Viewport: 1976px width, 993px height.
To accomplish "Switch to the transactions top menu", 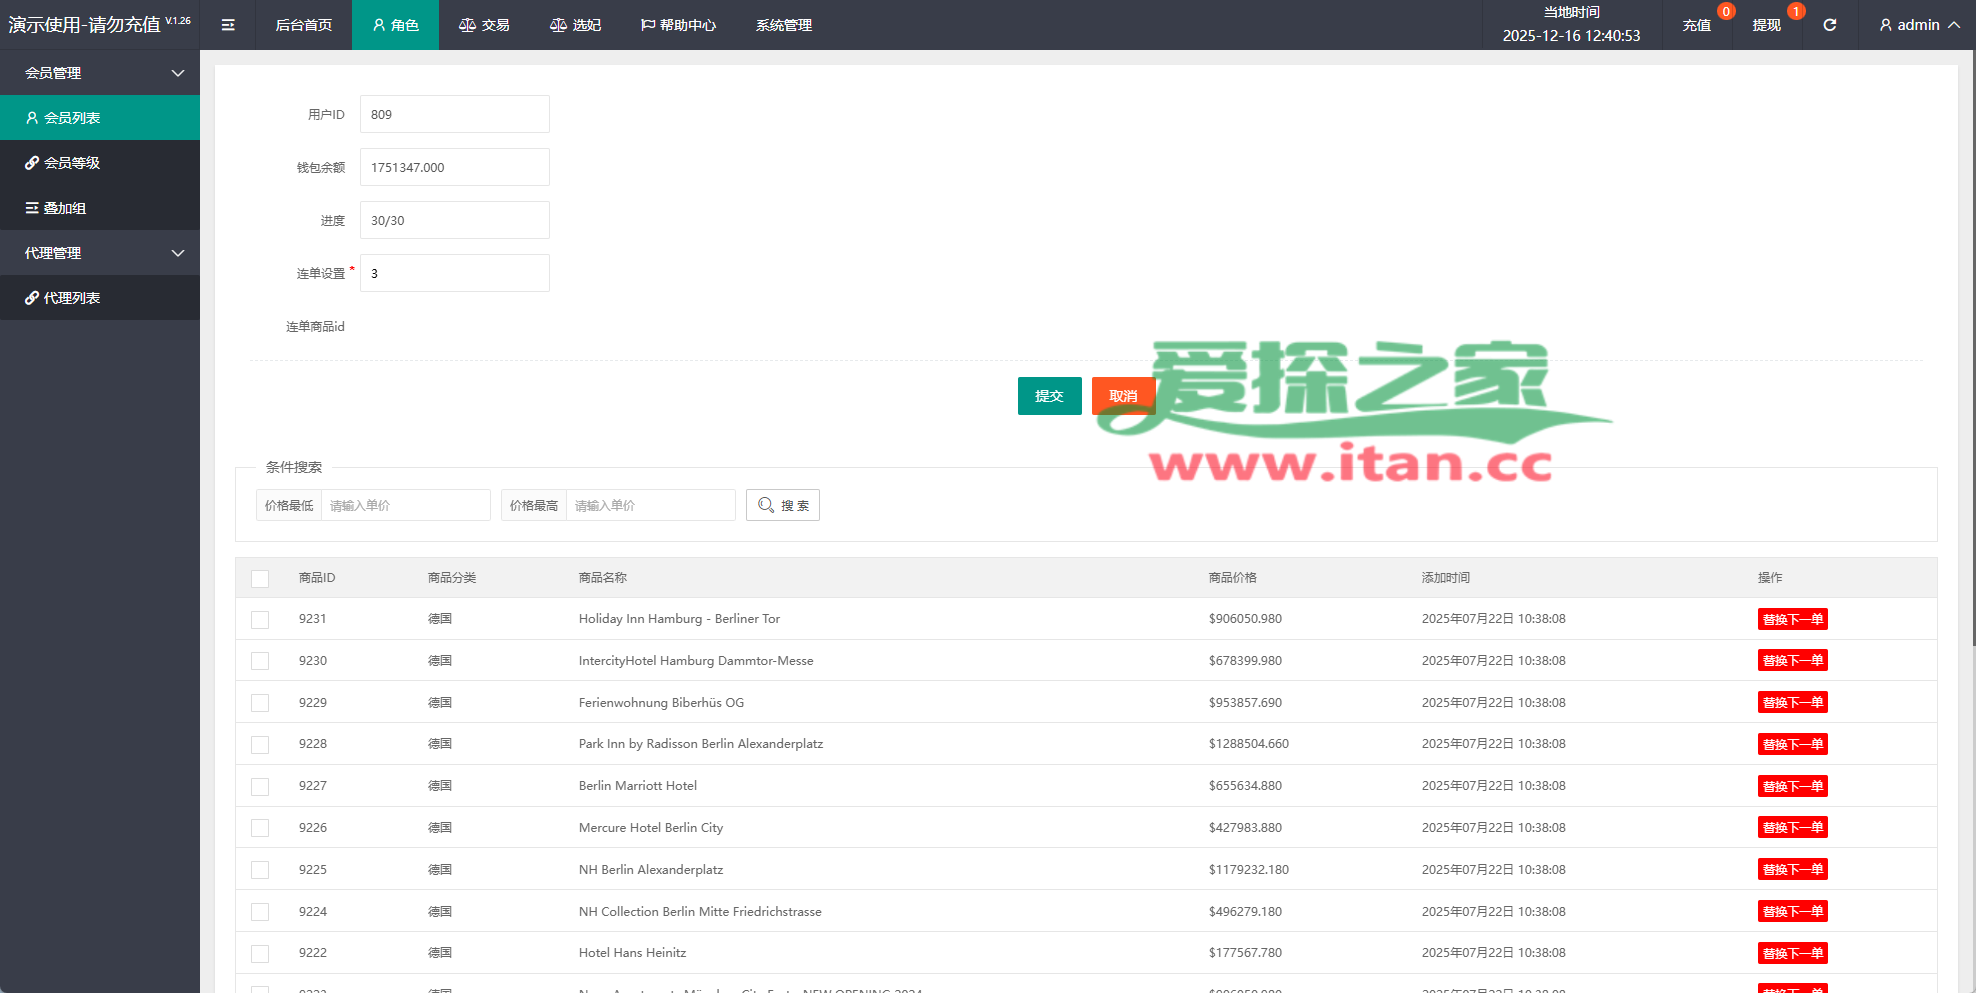I will pos(484,25).
